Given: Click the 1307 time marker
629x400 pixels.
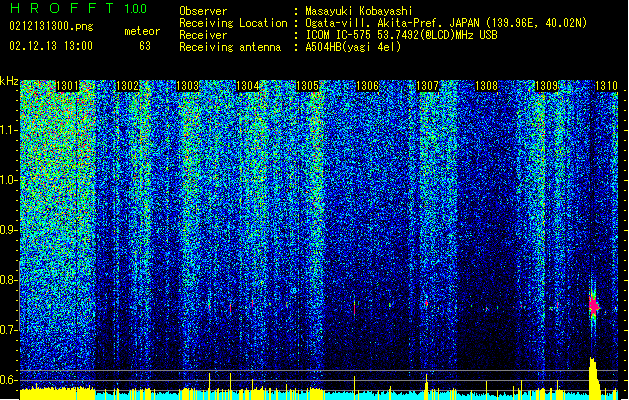Looking at the screenshot, I should [x=427, y=86].
